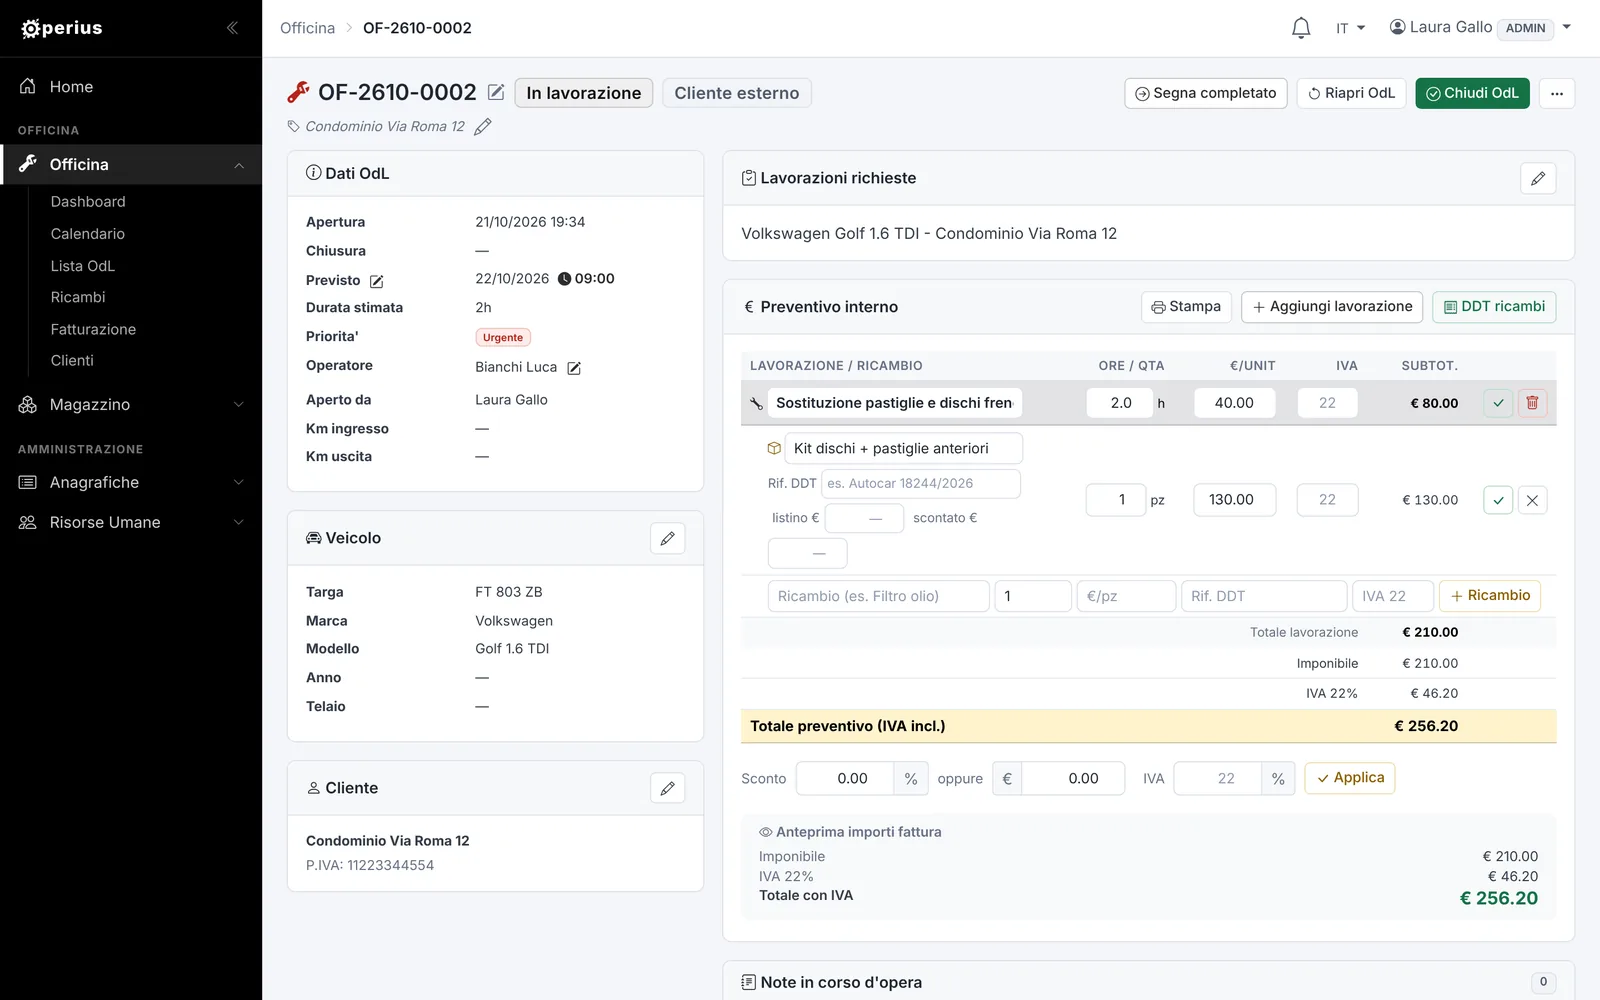1600x1000 pixels.
Task: Delete the Sostituzione pastiglie labor row
Action: [x=1532, y=403]
